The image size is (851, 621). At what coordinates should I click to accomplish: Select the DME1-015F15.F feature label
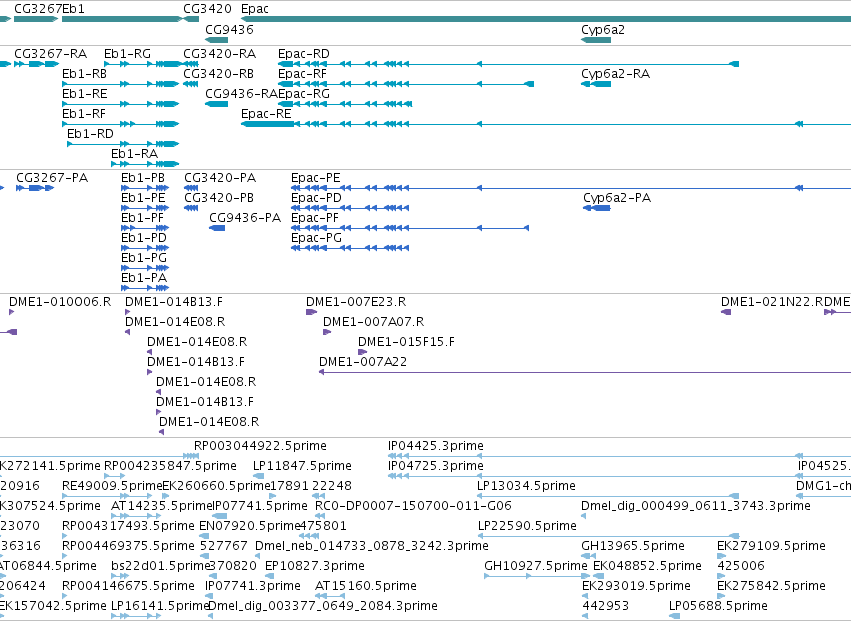coord(407,342)
